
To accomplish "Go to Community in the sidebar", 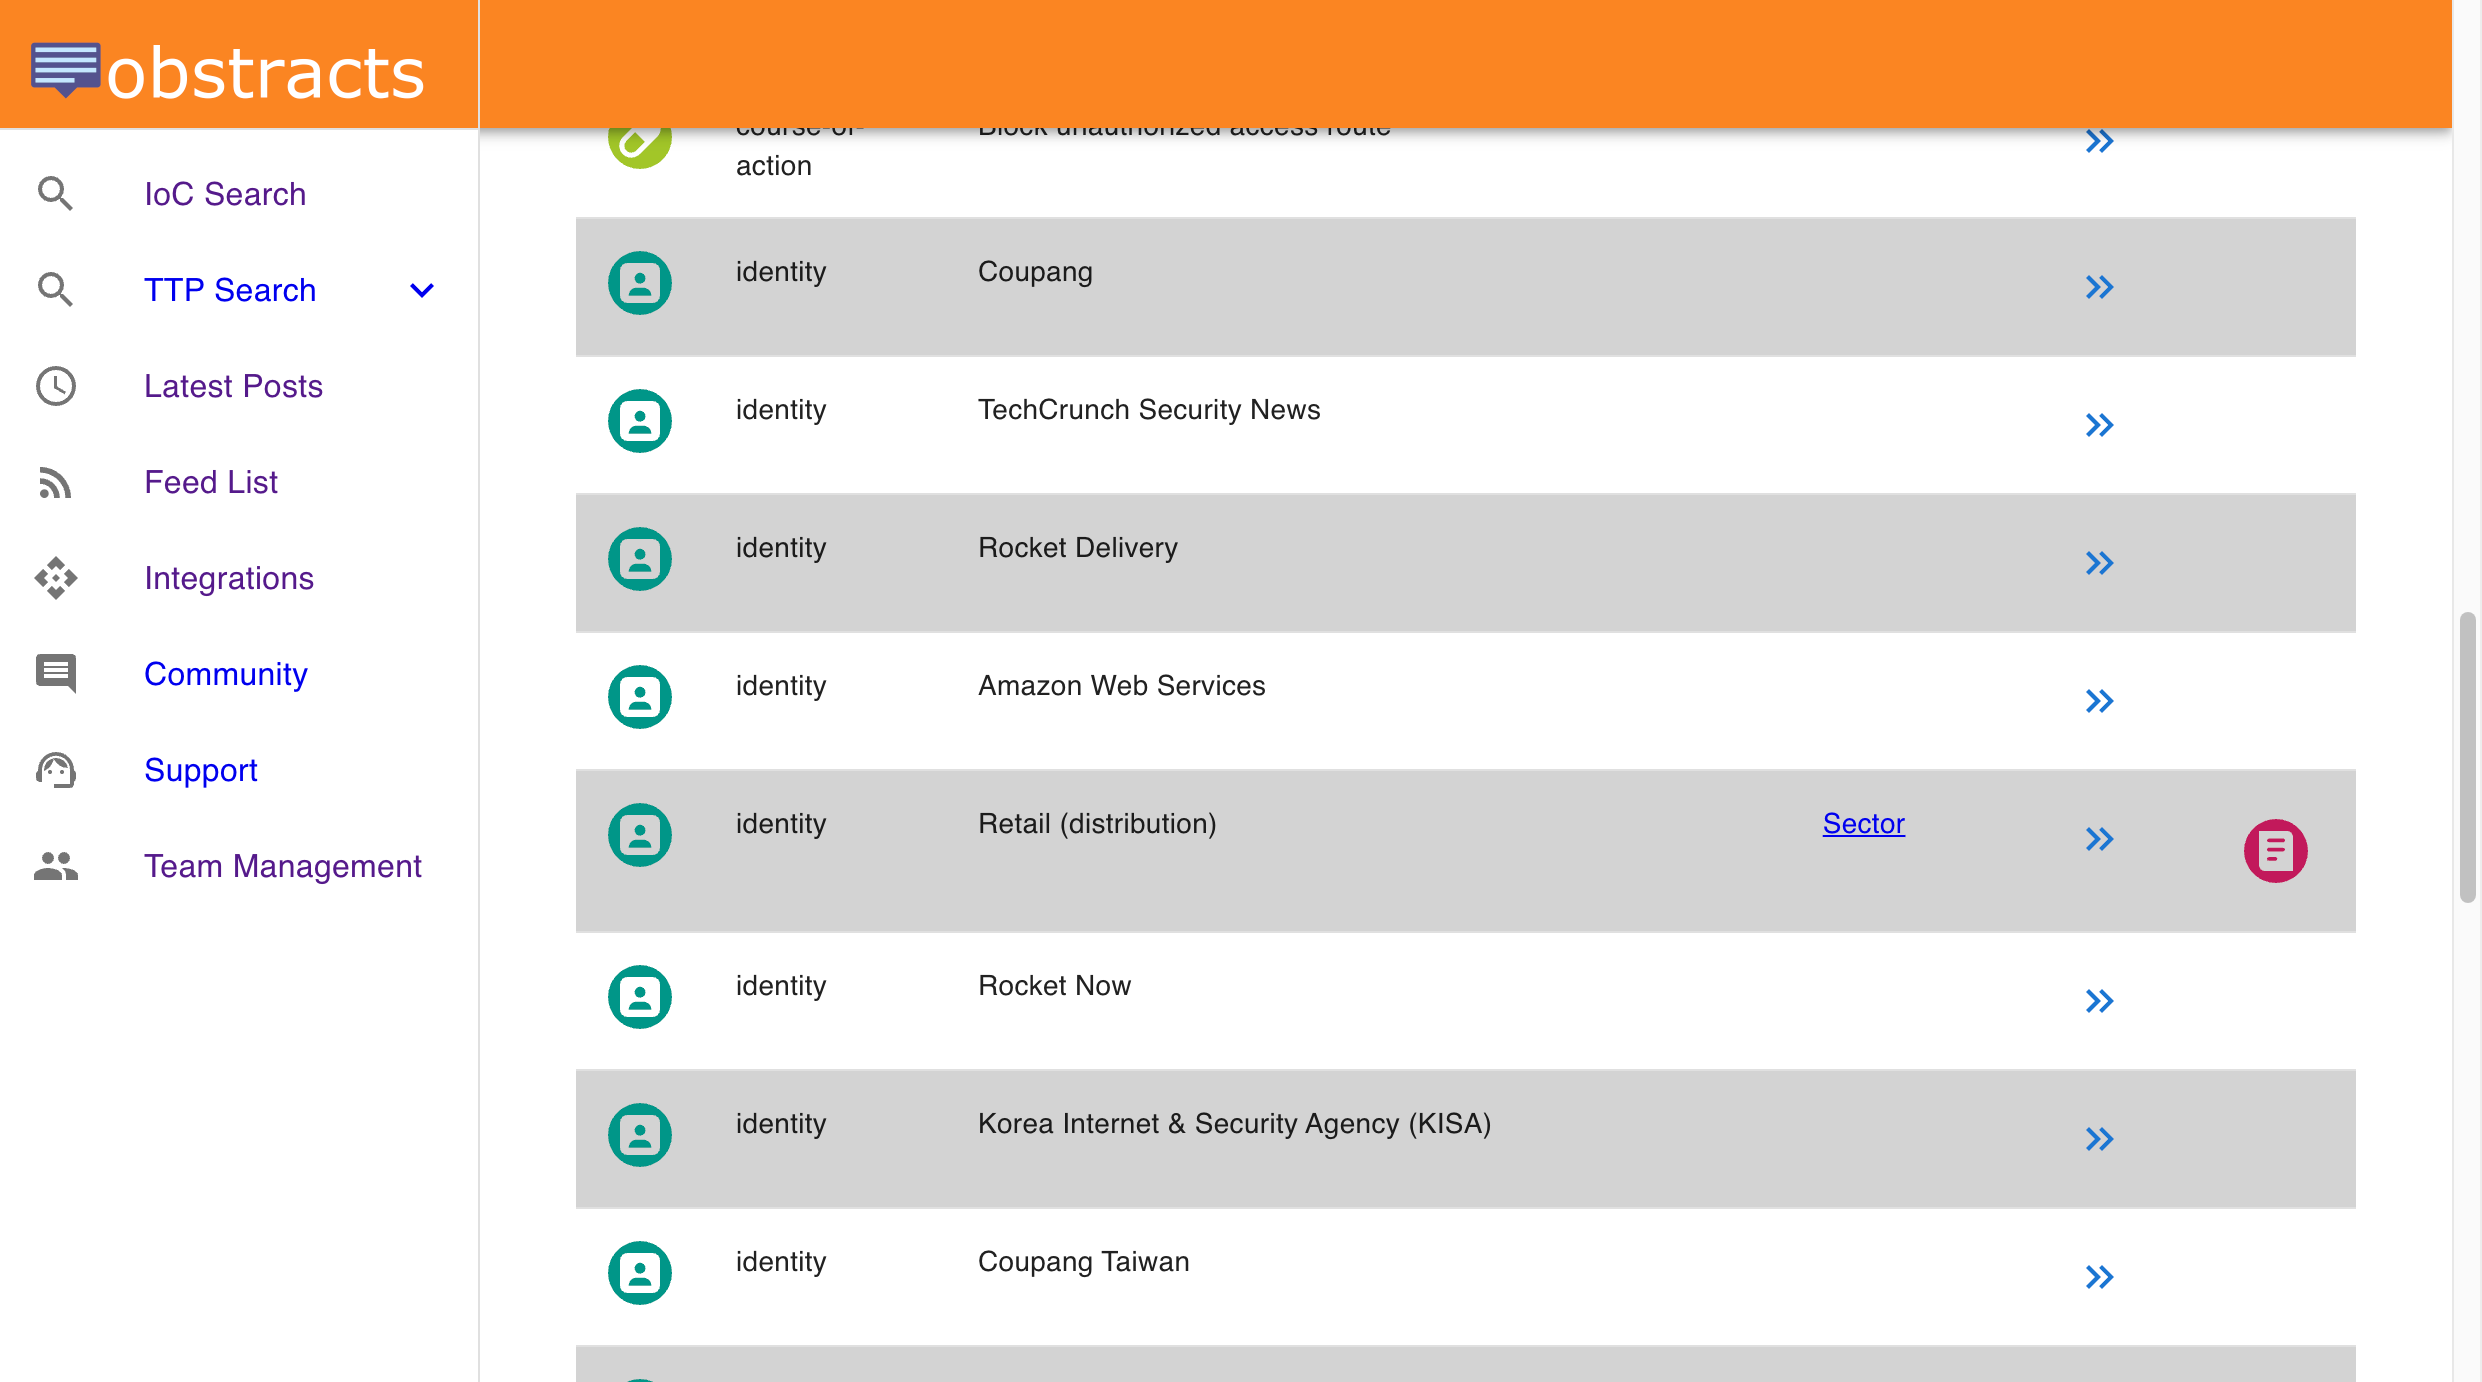I will tap(226, 674).
